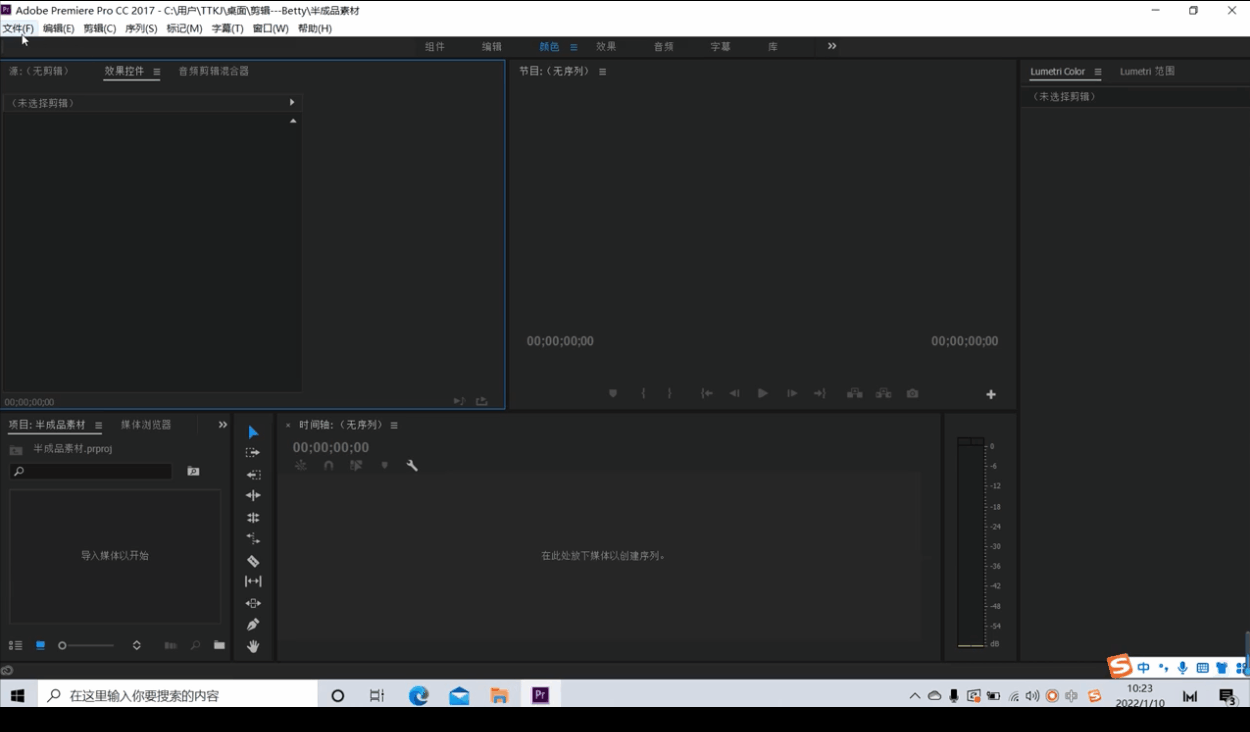Select the Slide tool

tap(253, 603)
